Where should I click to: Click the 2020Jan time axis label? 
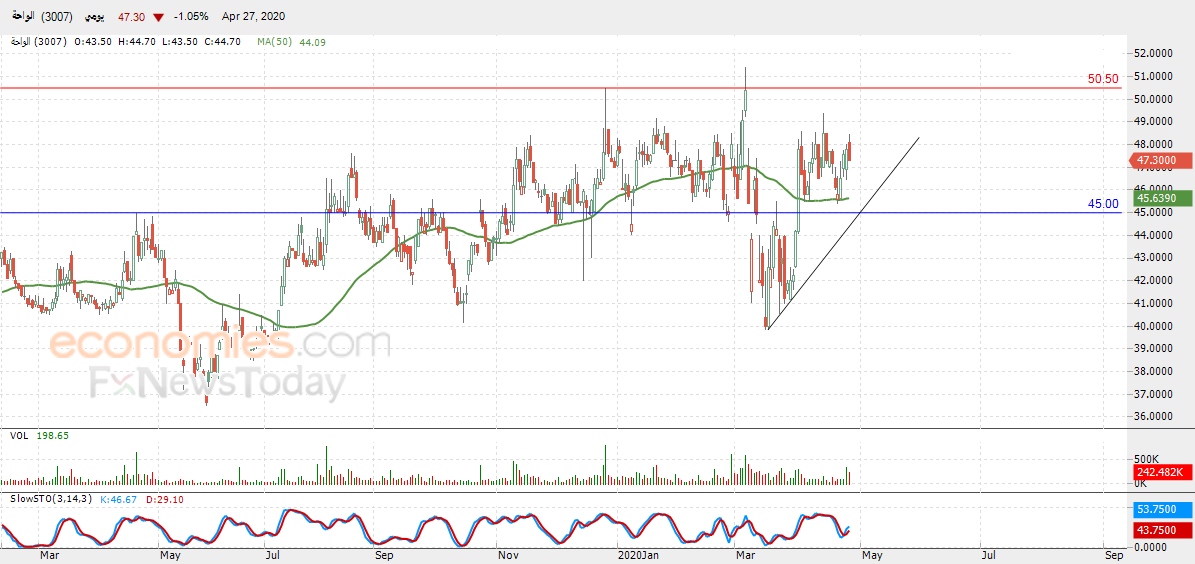click(x=639, y=556)
